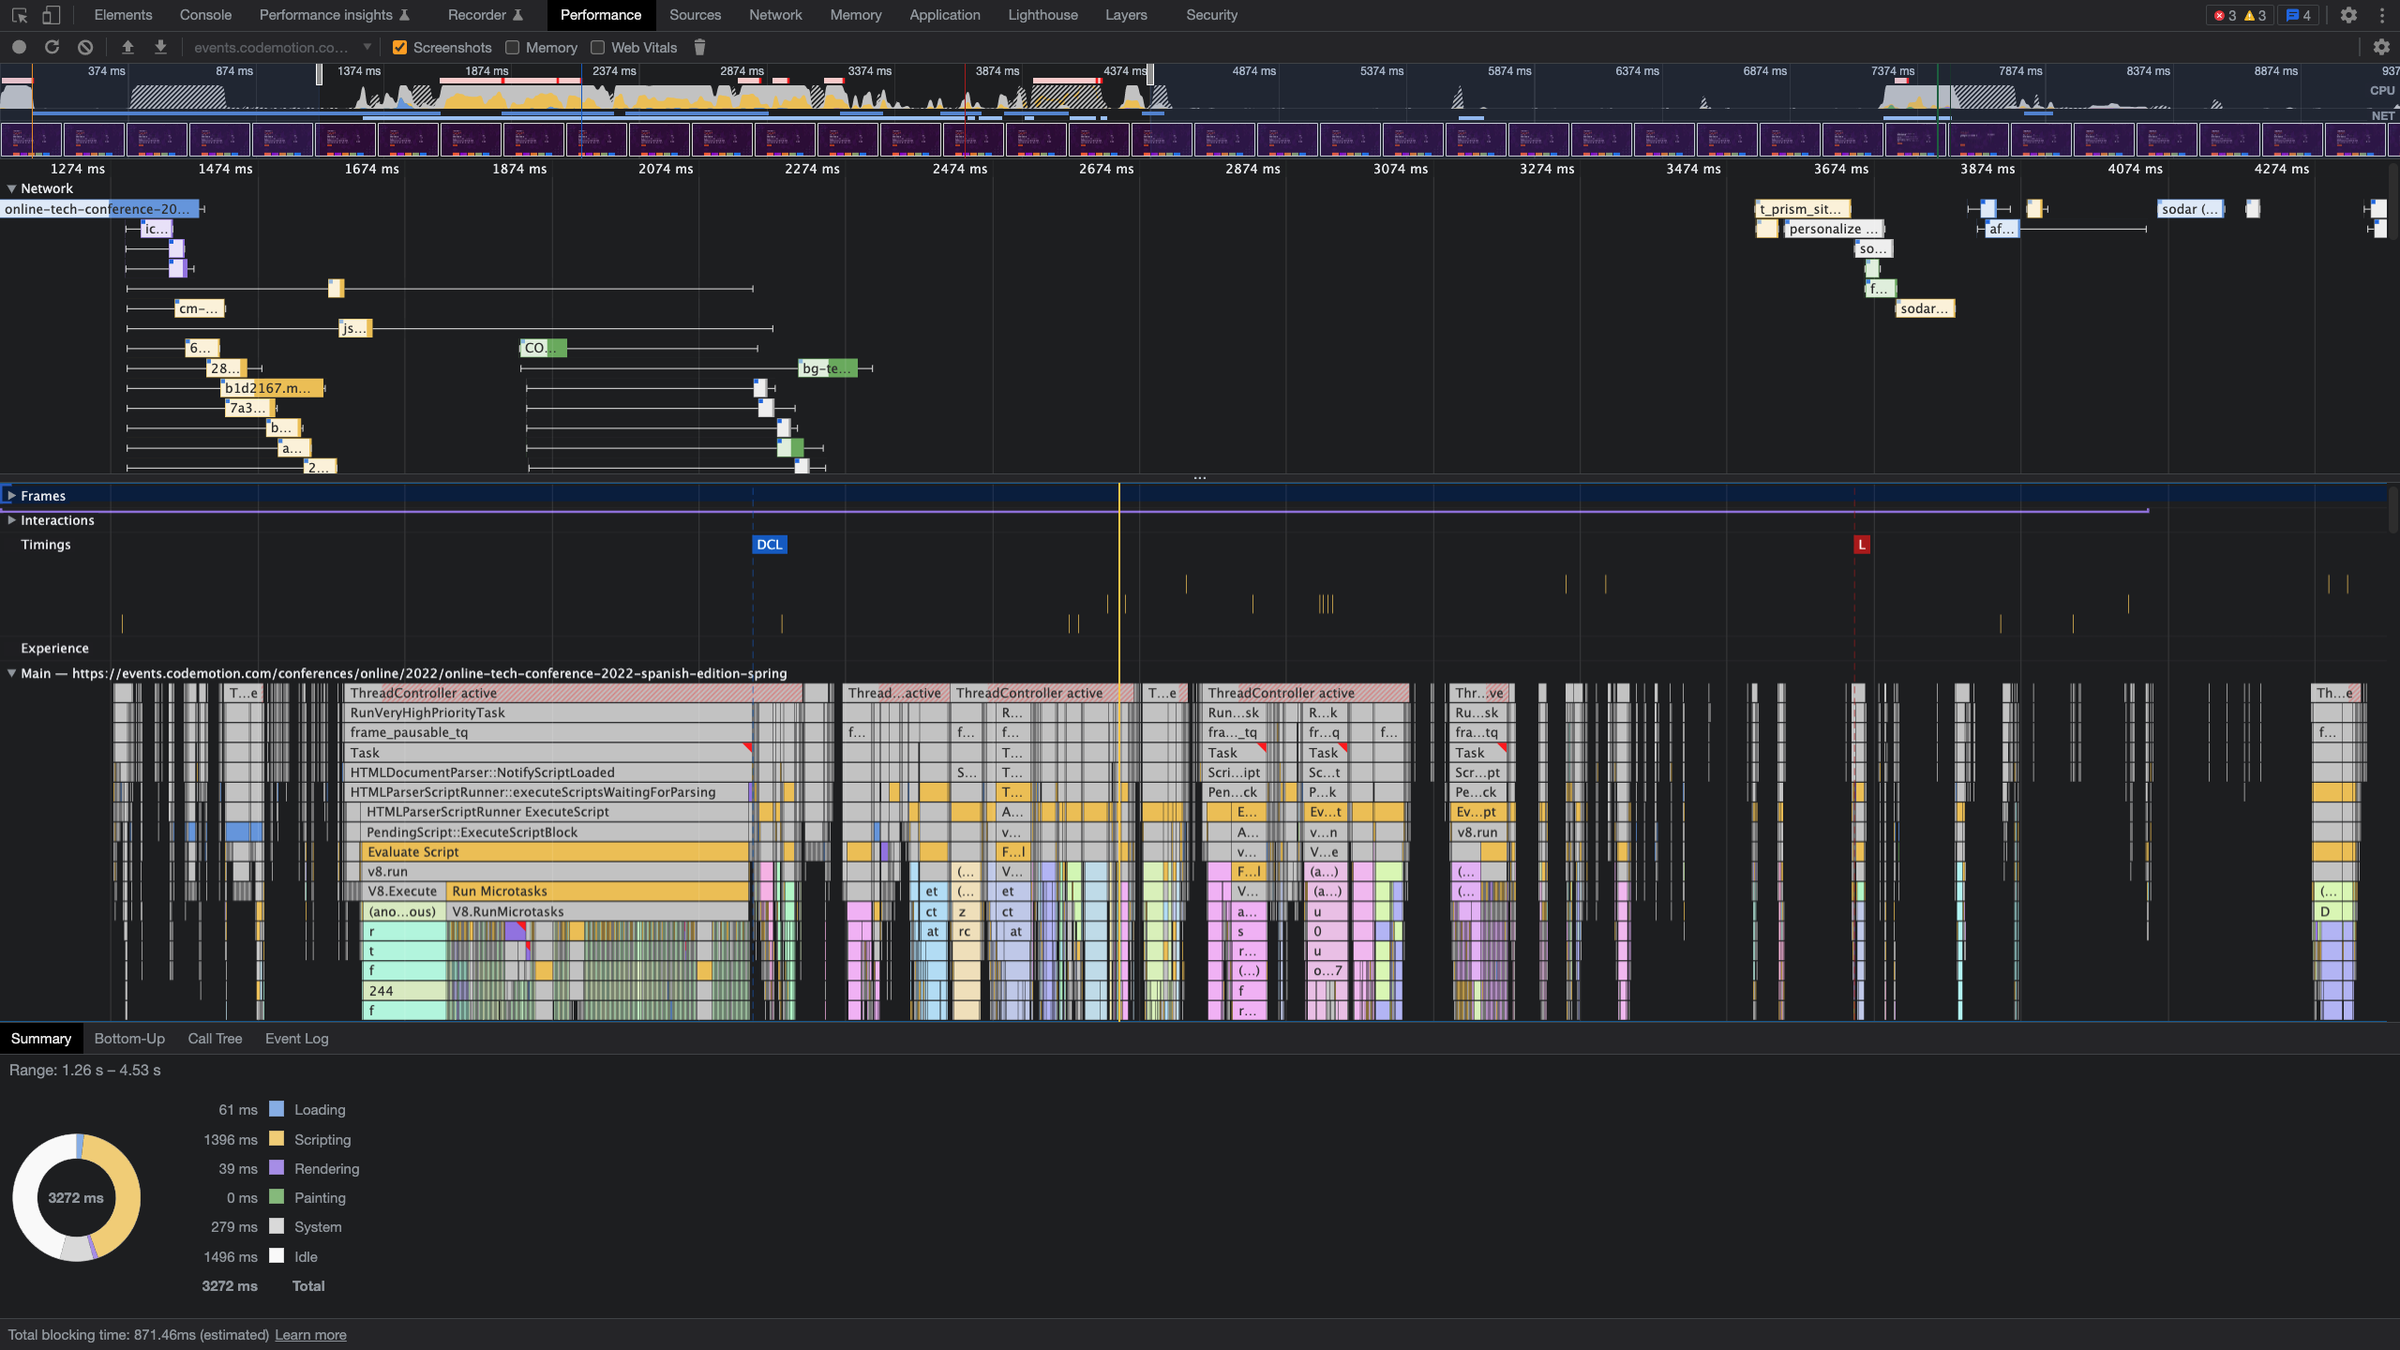Collapse the Network track
The image size is (2400, 1350).
(x=11, y=188)
